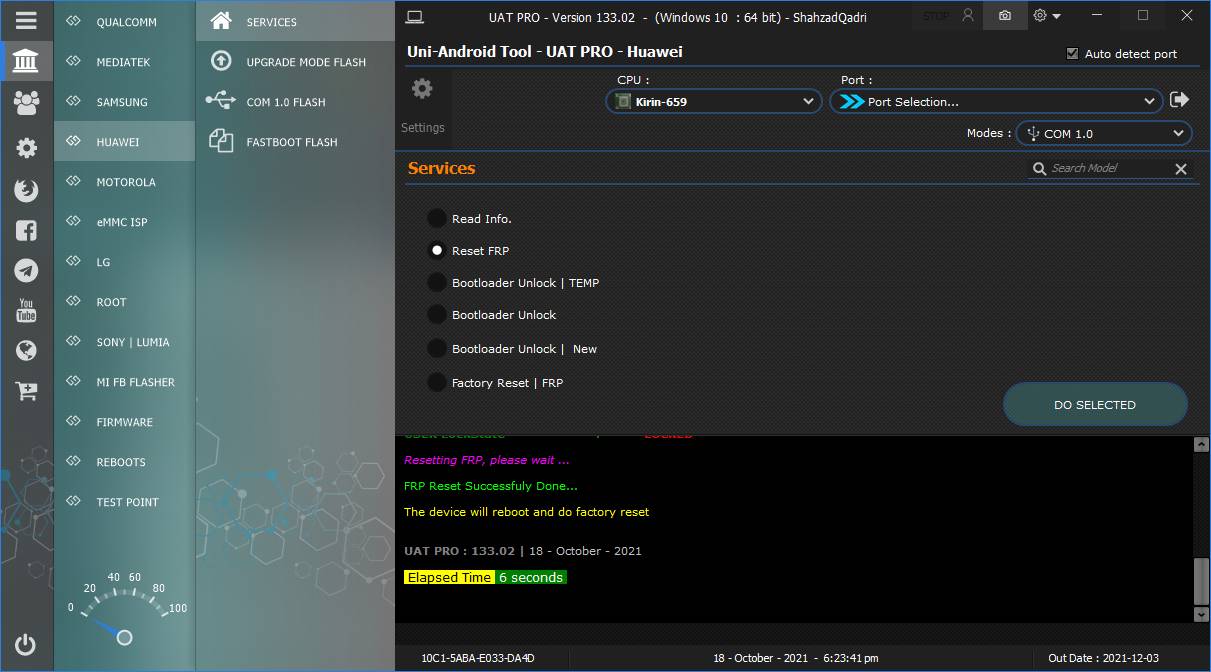This screenshot has width=1211, height=672.
Task: Open the TEST POINT menu item
Action: pos(124,502)
